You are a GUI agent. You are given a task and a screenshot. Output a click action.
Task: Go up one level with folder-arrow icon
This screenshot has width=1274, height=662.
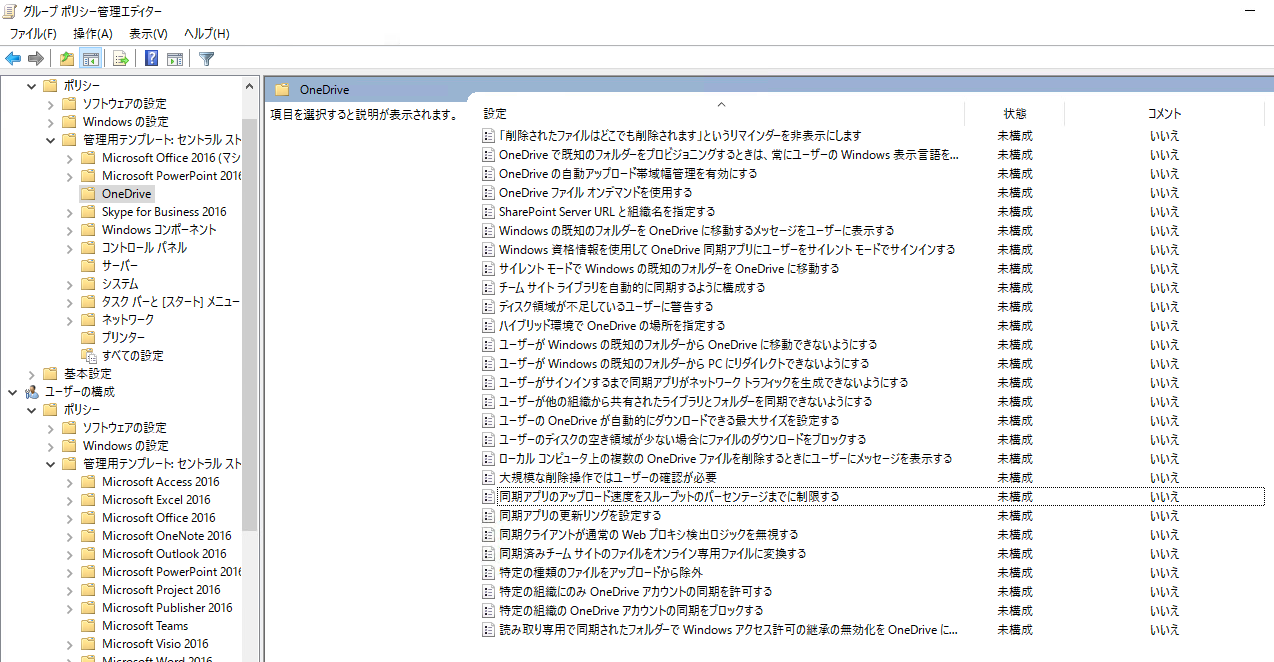point(66,58)
